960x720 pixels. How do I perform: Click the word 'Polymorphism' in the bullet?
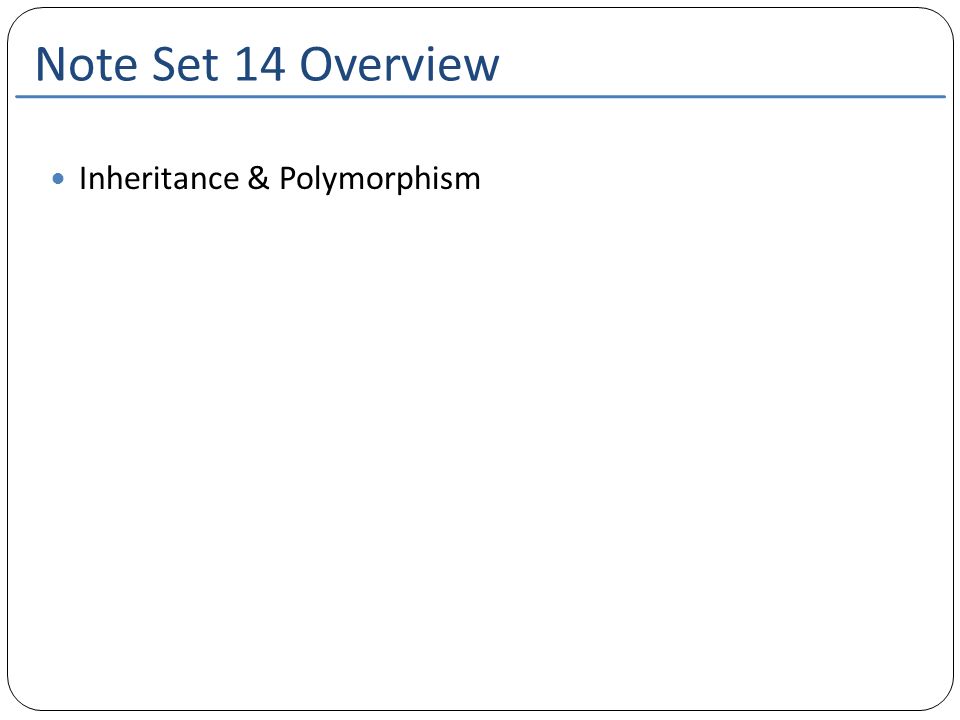point(380,179)
